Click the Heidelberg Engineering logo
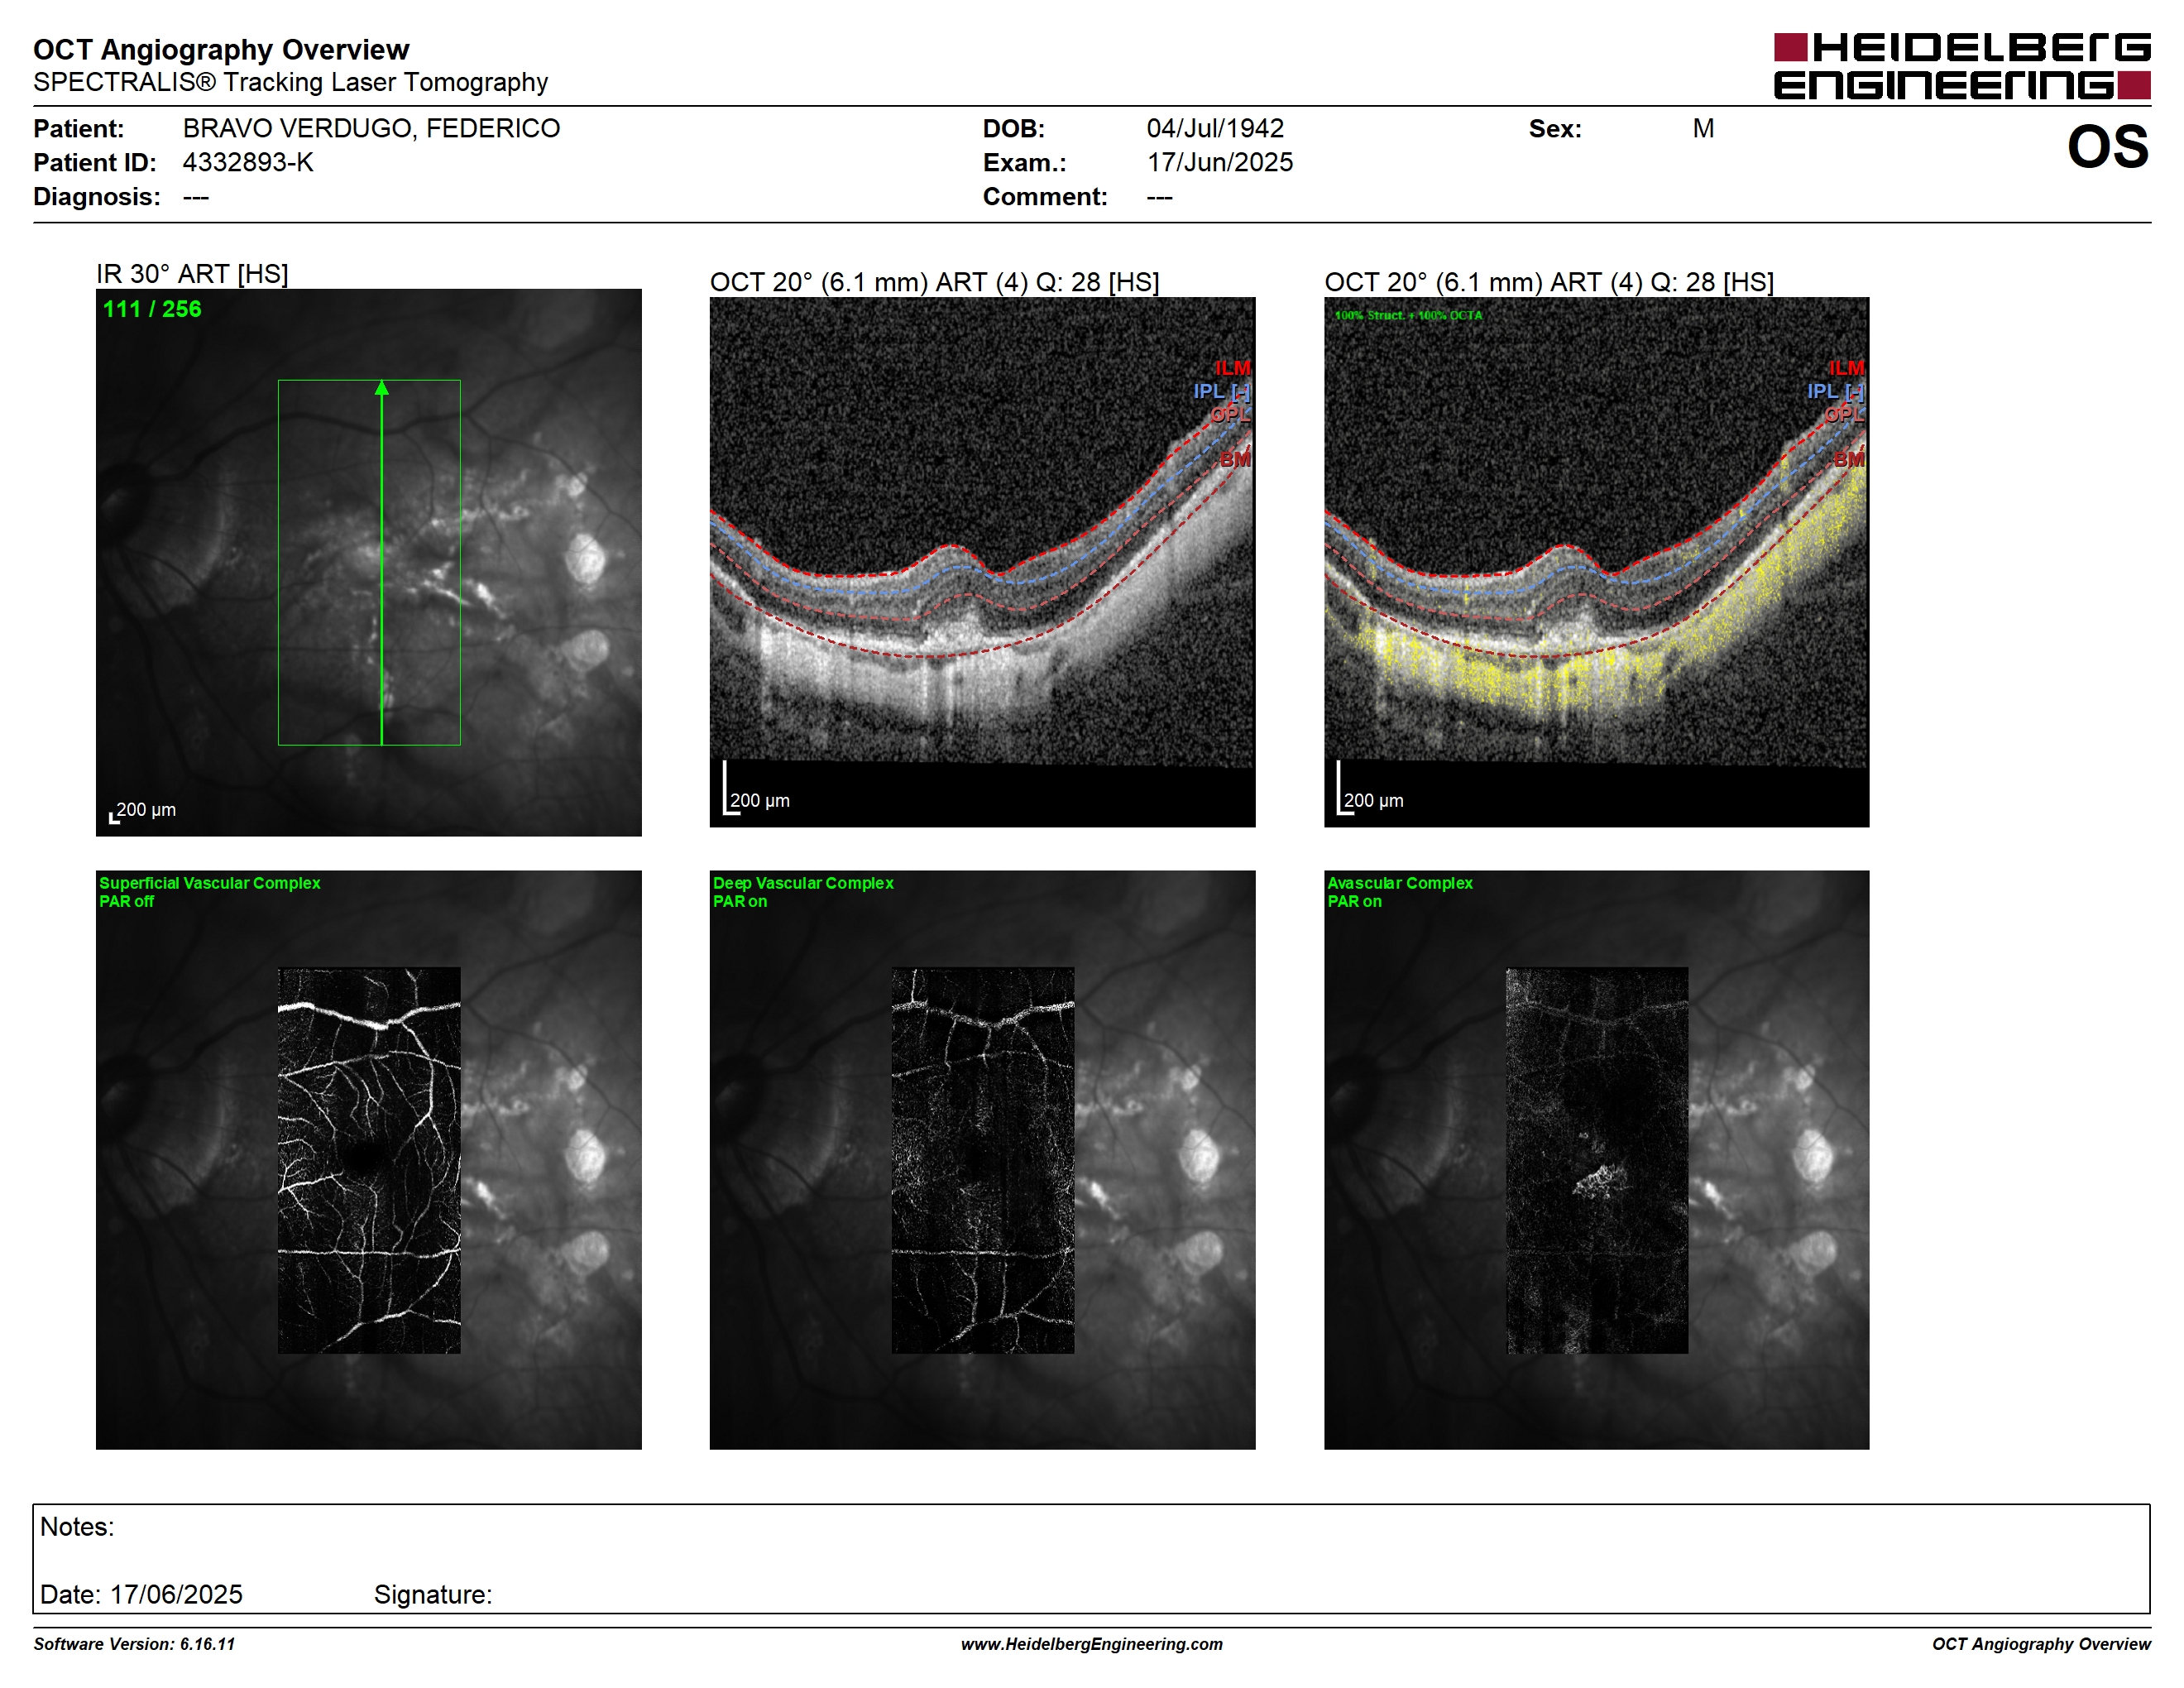The height and width of the screenshot is (1688, 2184). tap(1961, 66)
